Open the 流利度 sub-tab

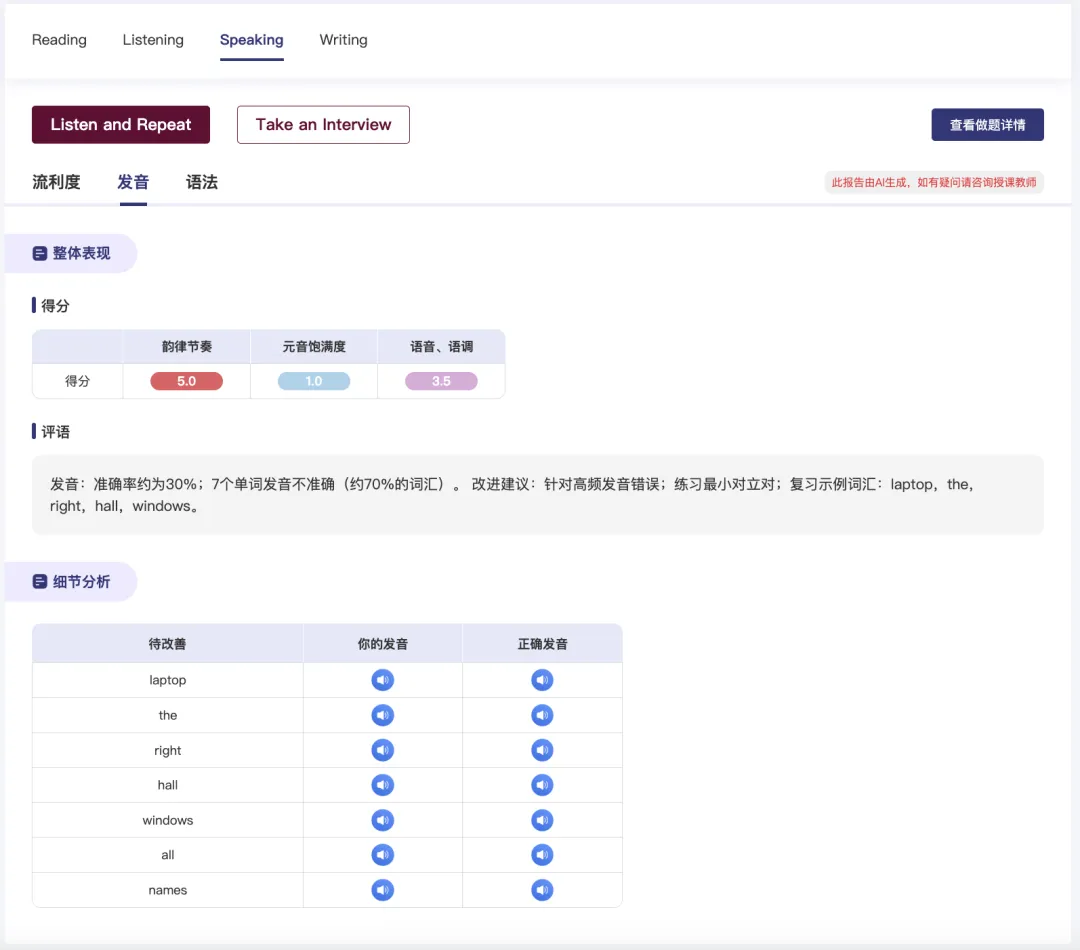56,183
